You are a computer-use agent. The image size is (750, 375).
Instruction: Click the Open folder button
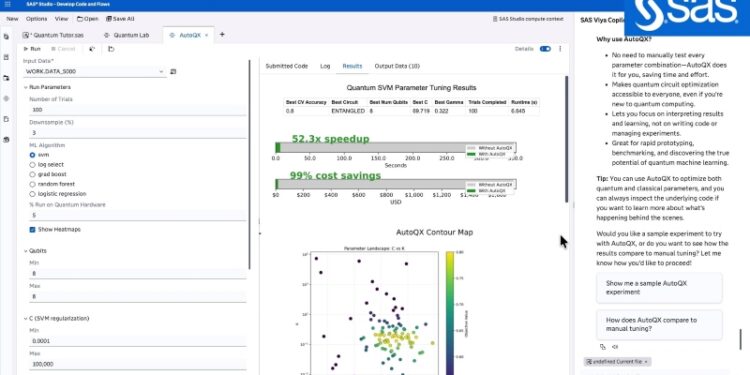pos(88,19)
